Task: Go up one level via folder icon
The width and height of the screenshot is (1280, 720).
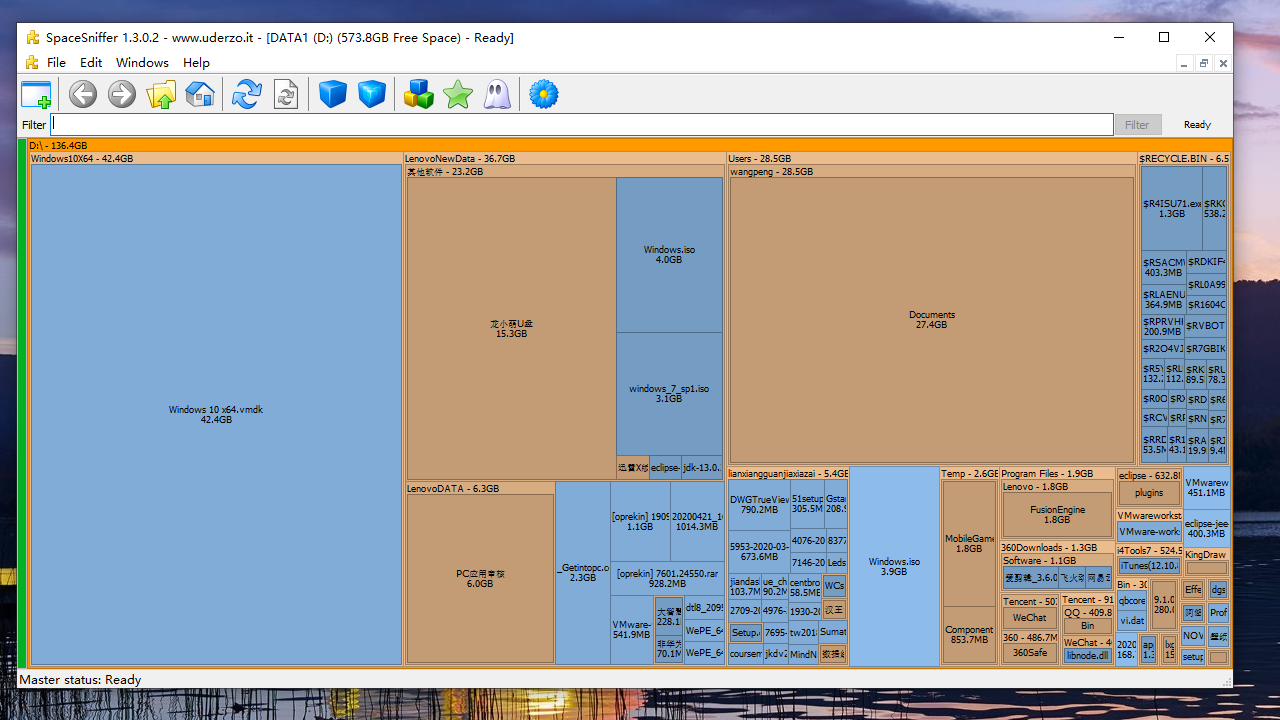Action: click(x=161, y=95)
